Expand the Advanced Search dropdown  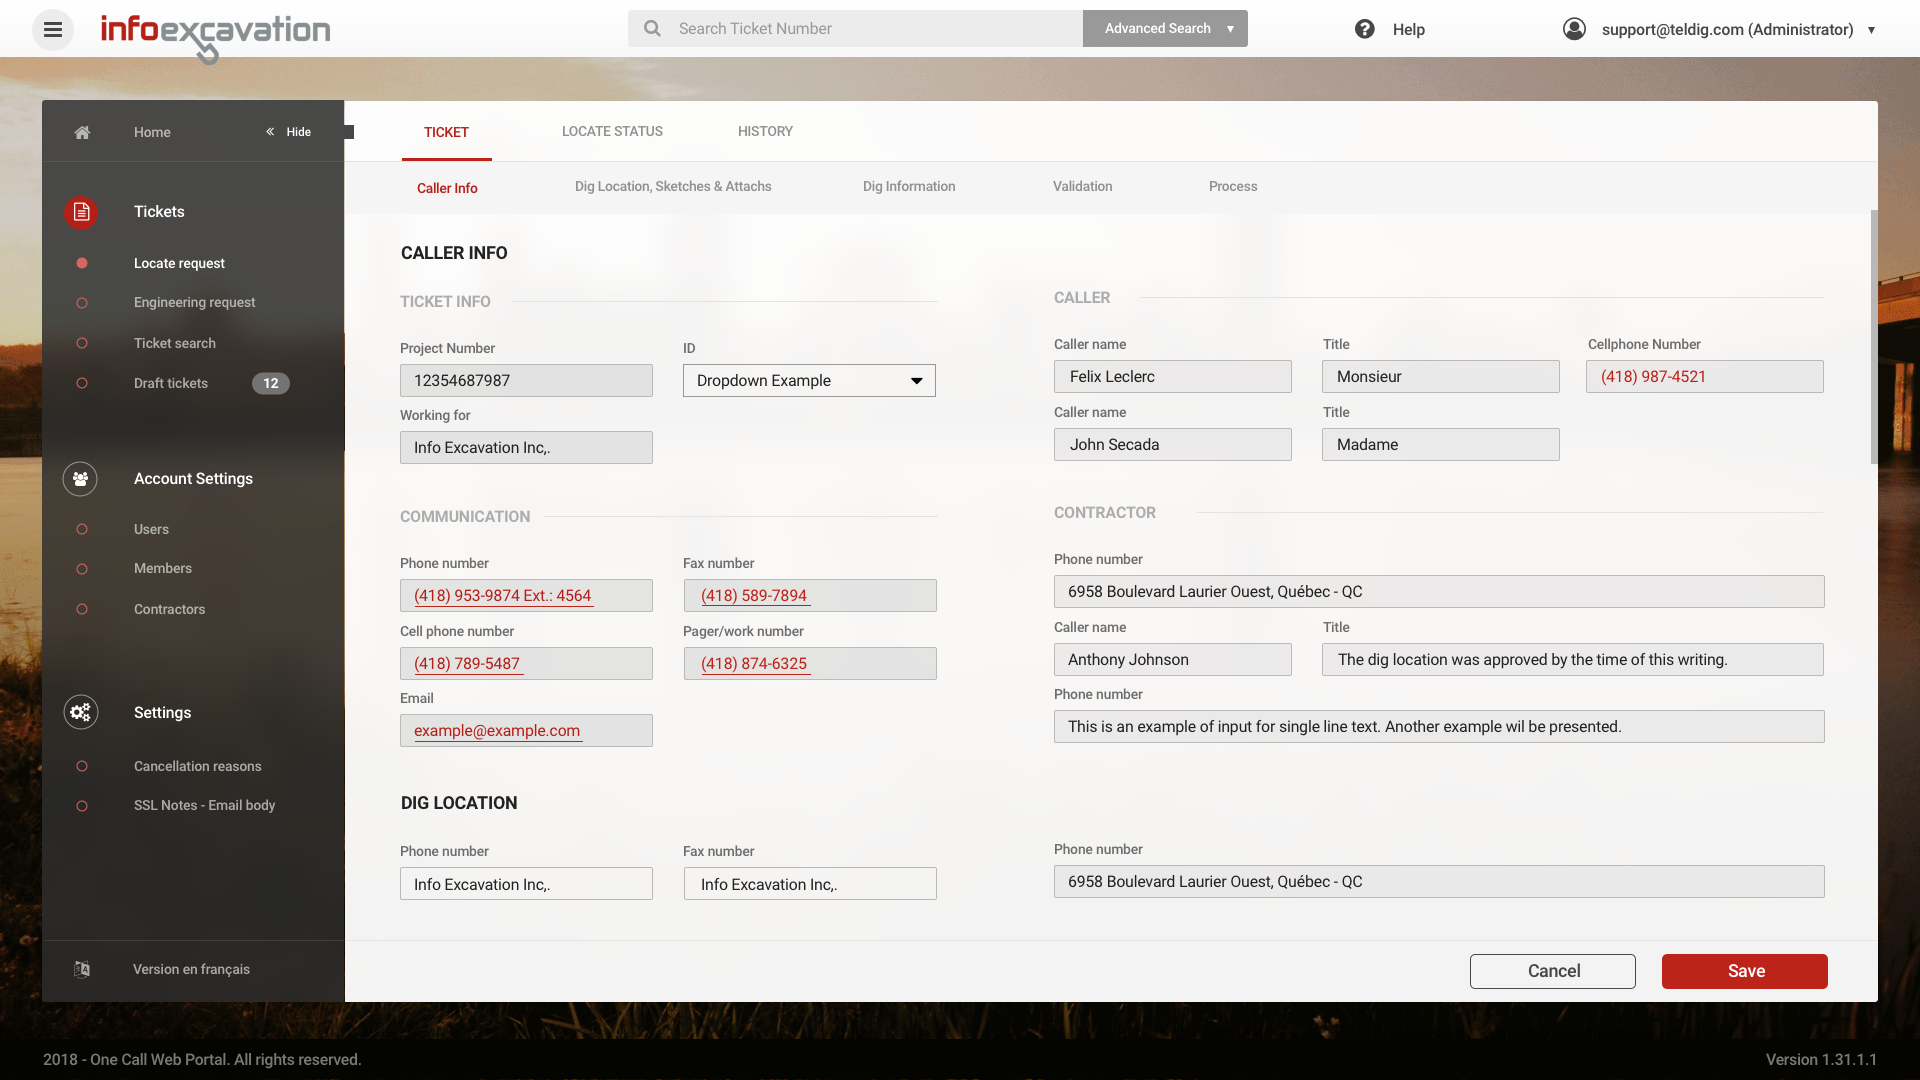pyautogui.click(x=1230, y=29)
